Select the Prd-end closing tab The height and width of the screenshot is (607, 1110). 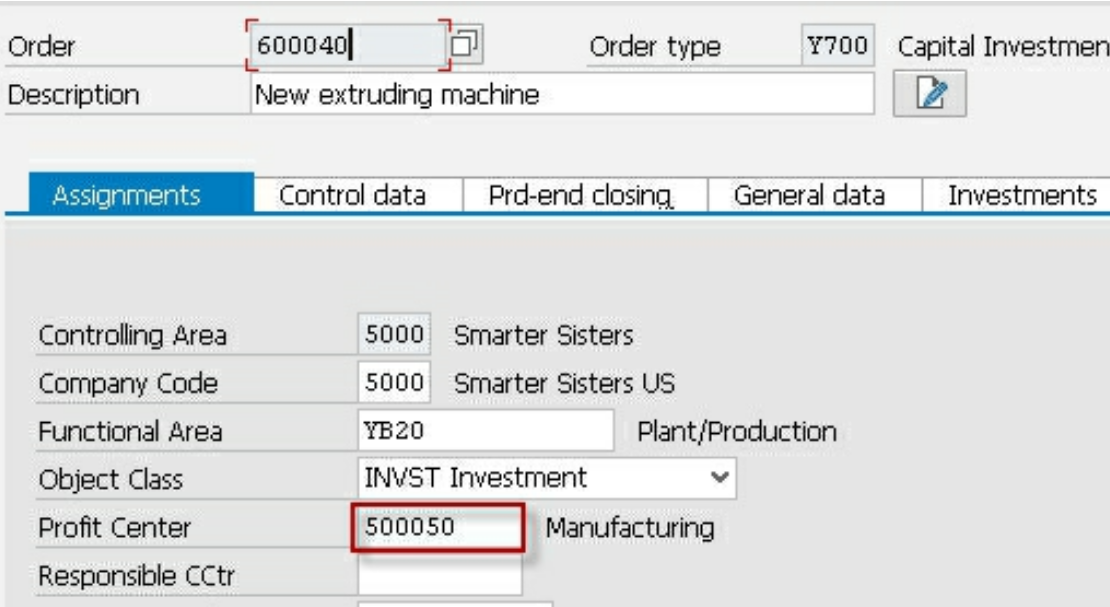579,195
